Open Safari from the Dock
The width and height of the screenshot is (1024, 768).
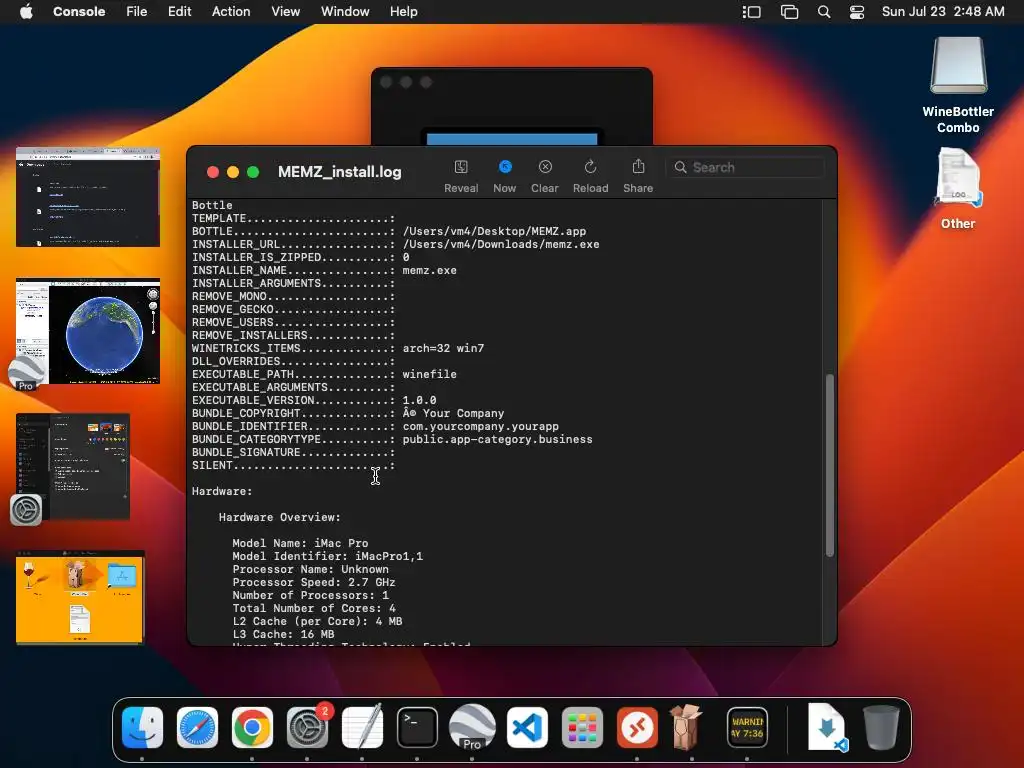(197, 727)
